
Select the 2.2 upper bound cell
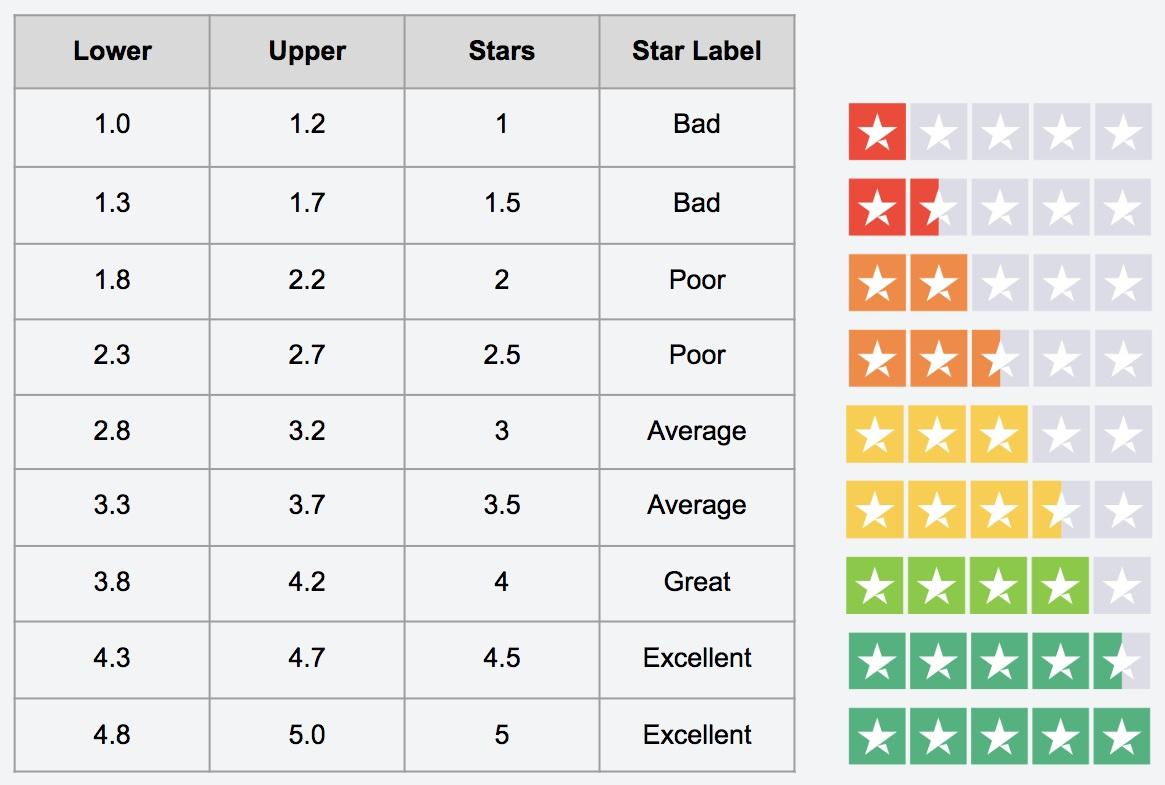click(x=307, y=280)
